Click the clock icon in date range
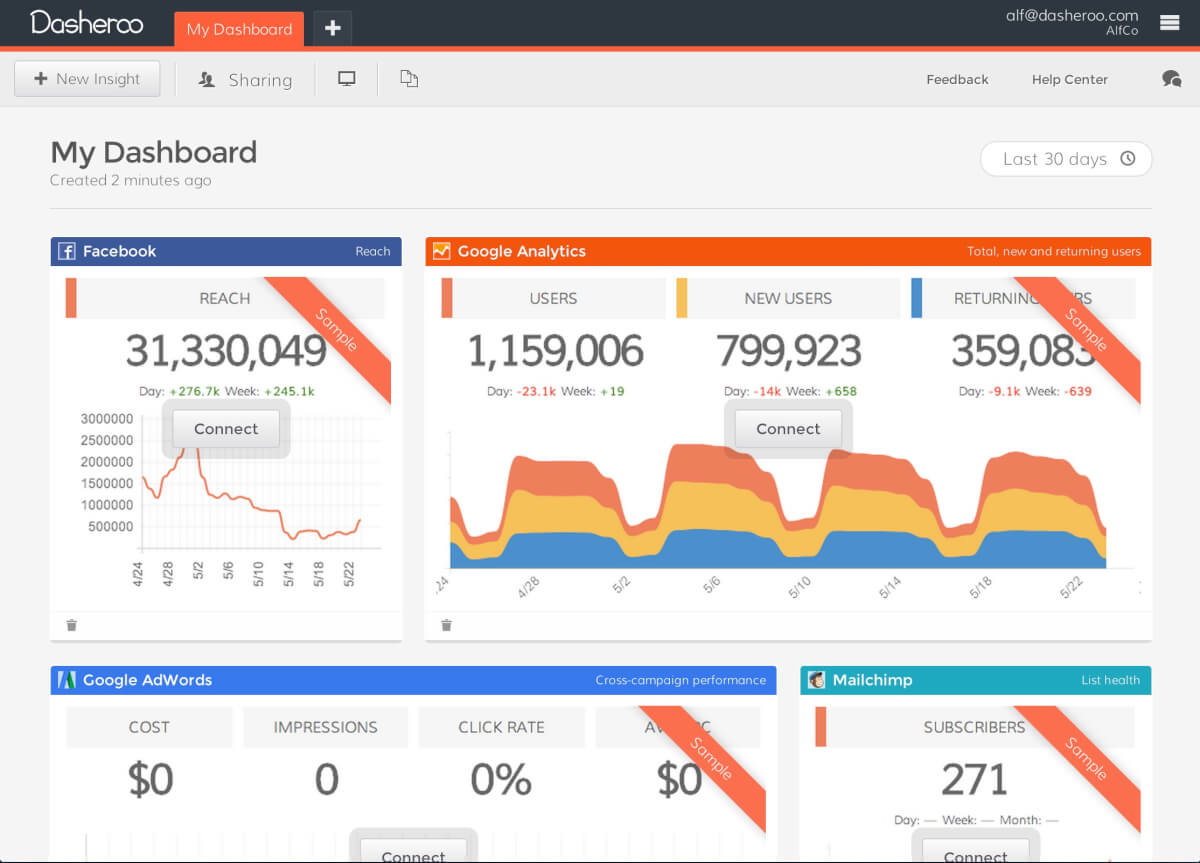The image size is (1200, 863). click(x=1128, y=159)
